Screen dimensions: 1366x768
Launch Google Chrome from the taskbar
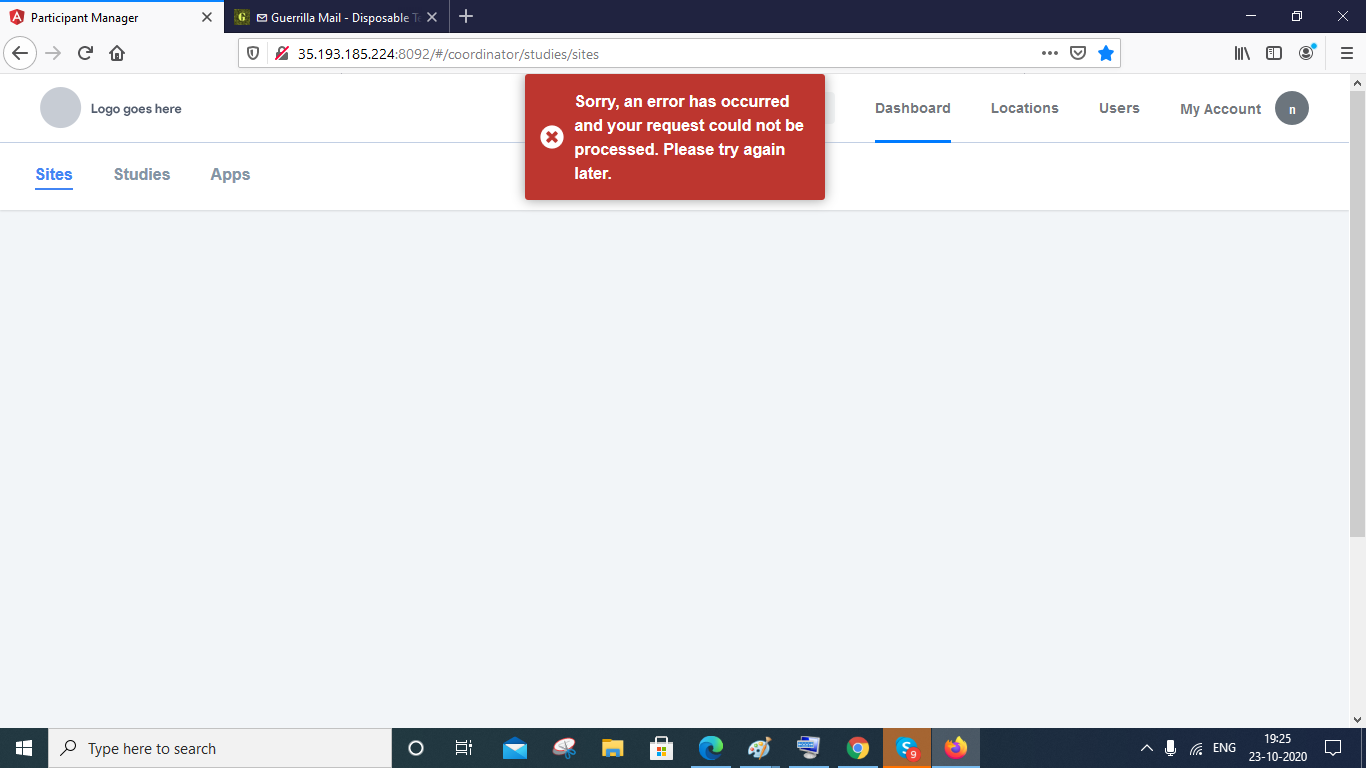pos(857,748)
